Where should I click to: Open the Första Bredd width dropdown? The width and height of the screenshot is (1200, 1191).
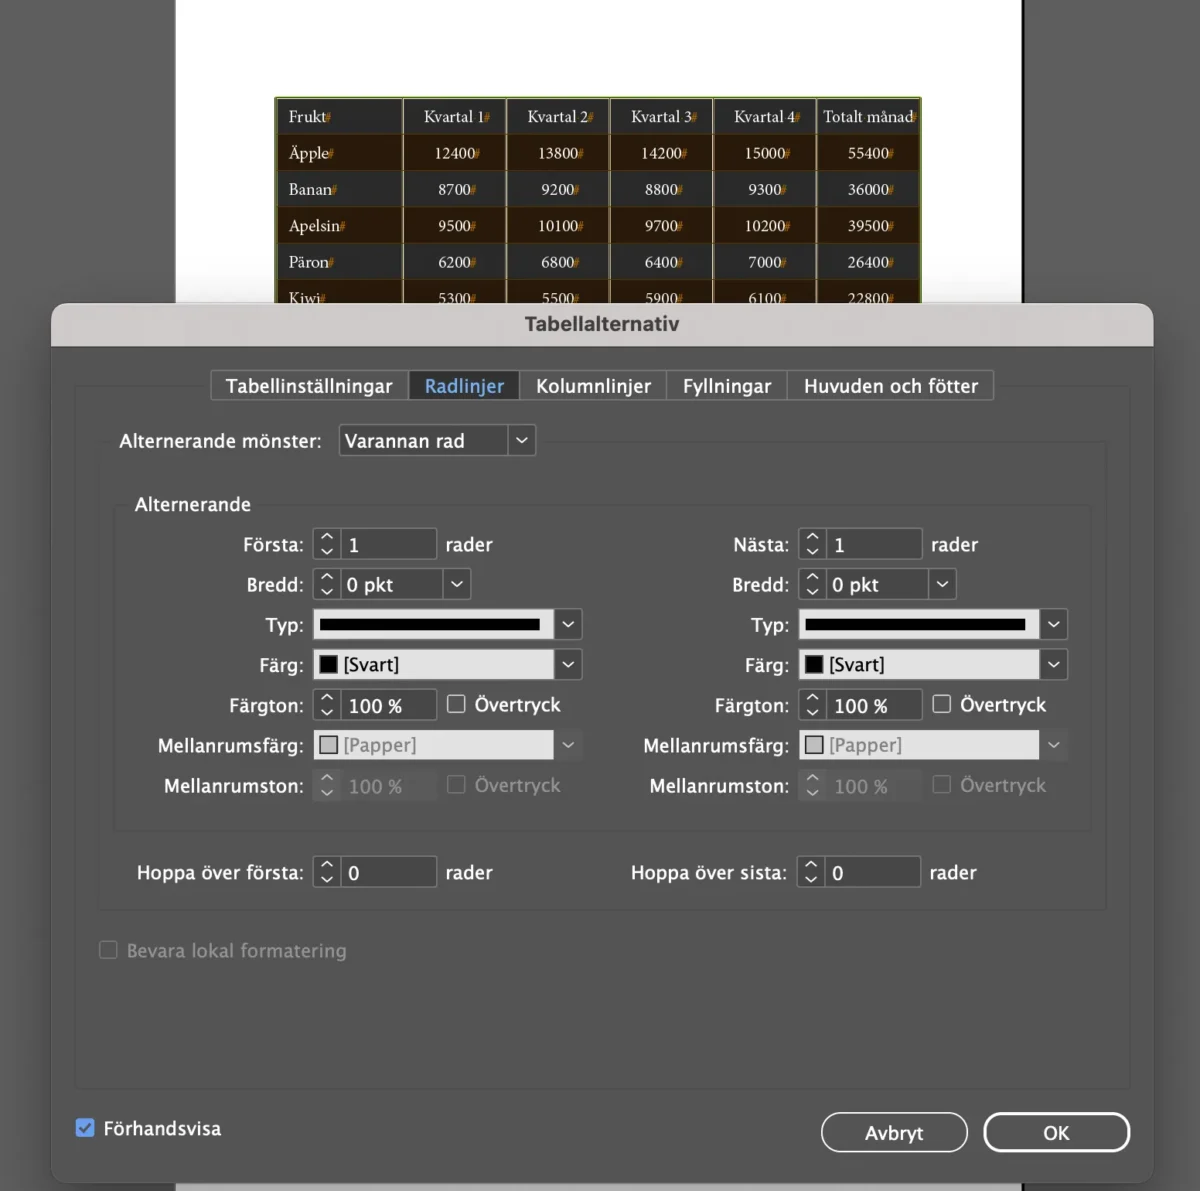pyautogui.click(x=457, y=585)
